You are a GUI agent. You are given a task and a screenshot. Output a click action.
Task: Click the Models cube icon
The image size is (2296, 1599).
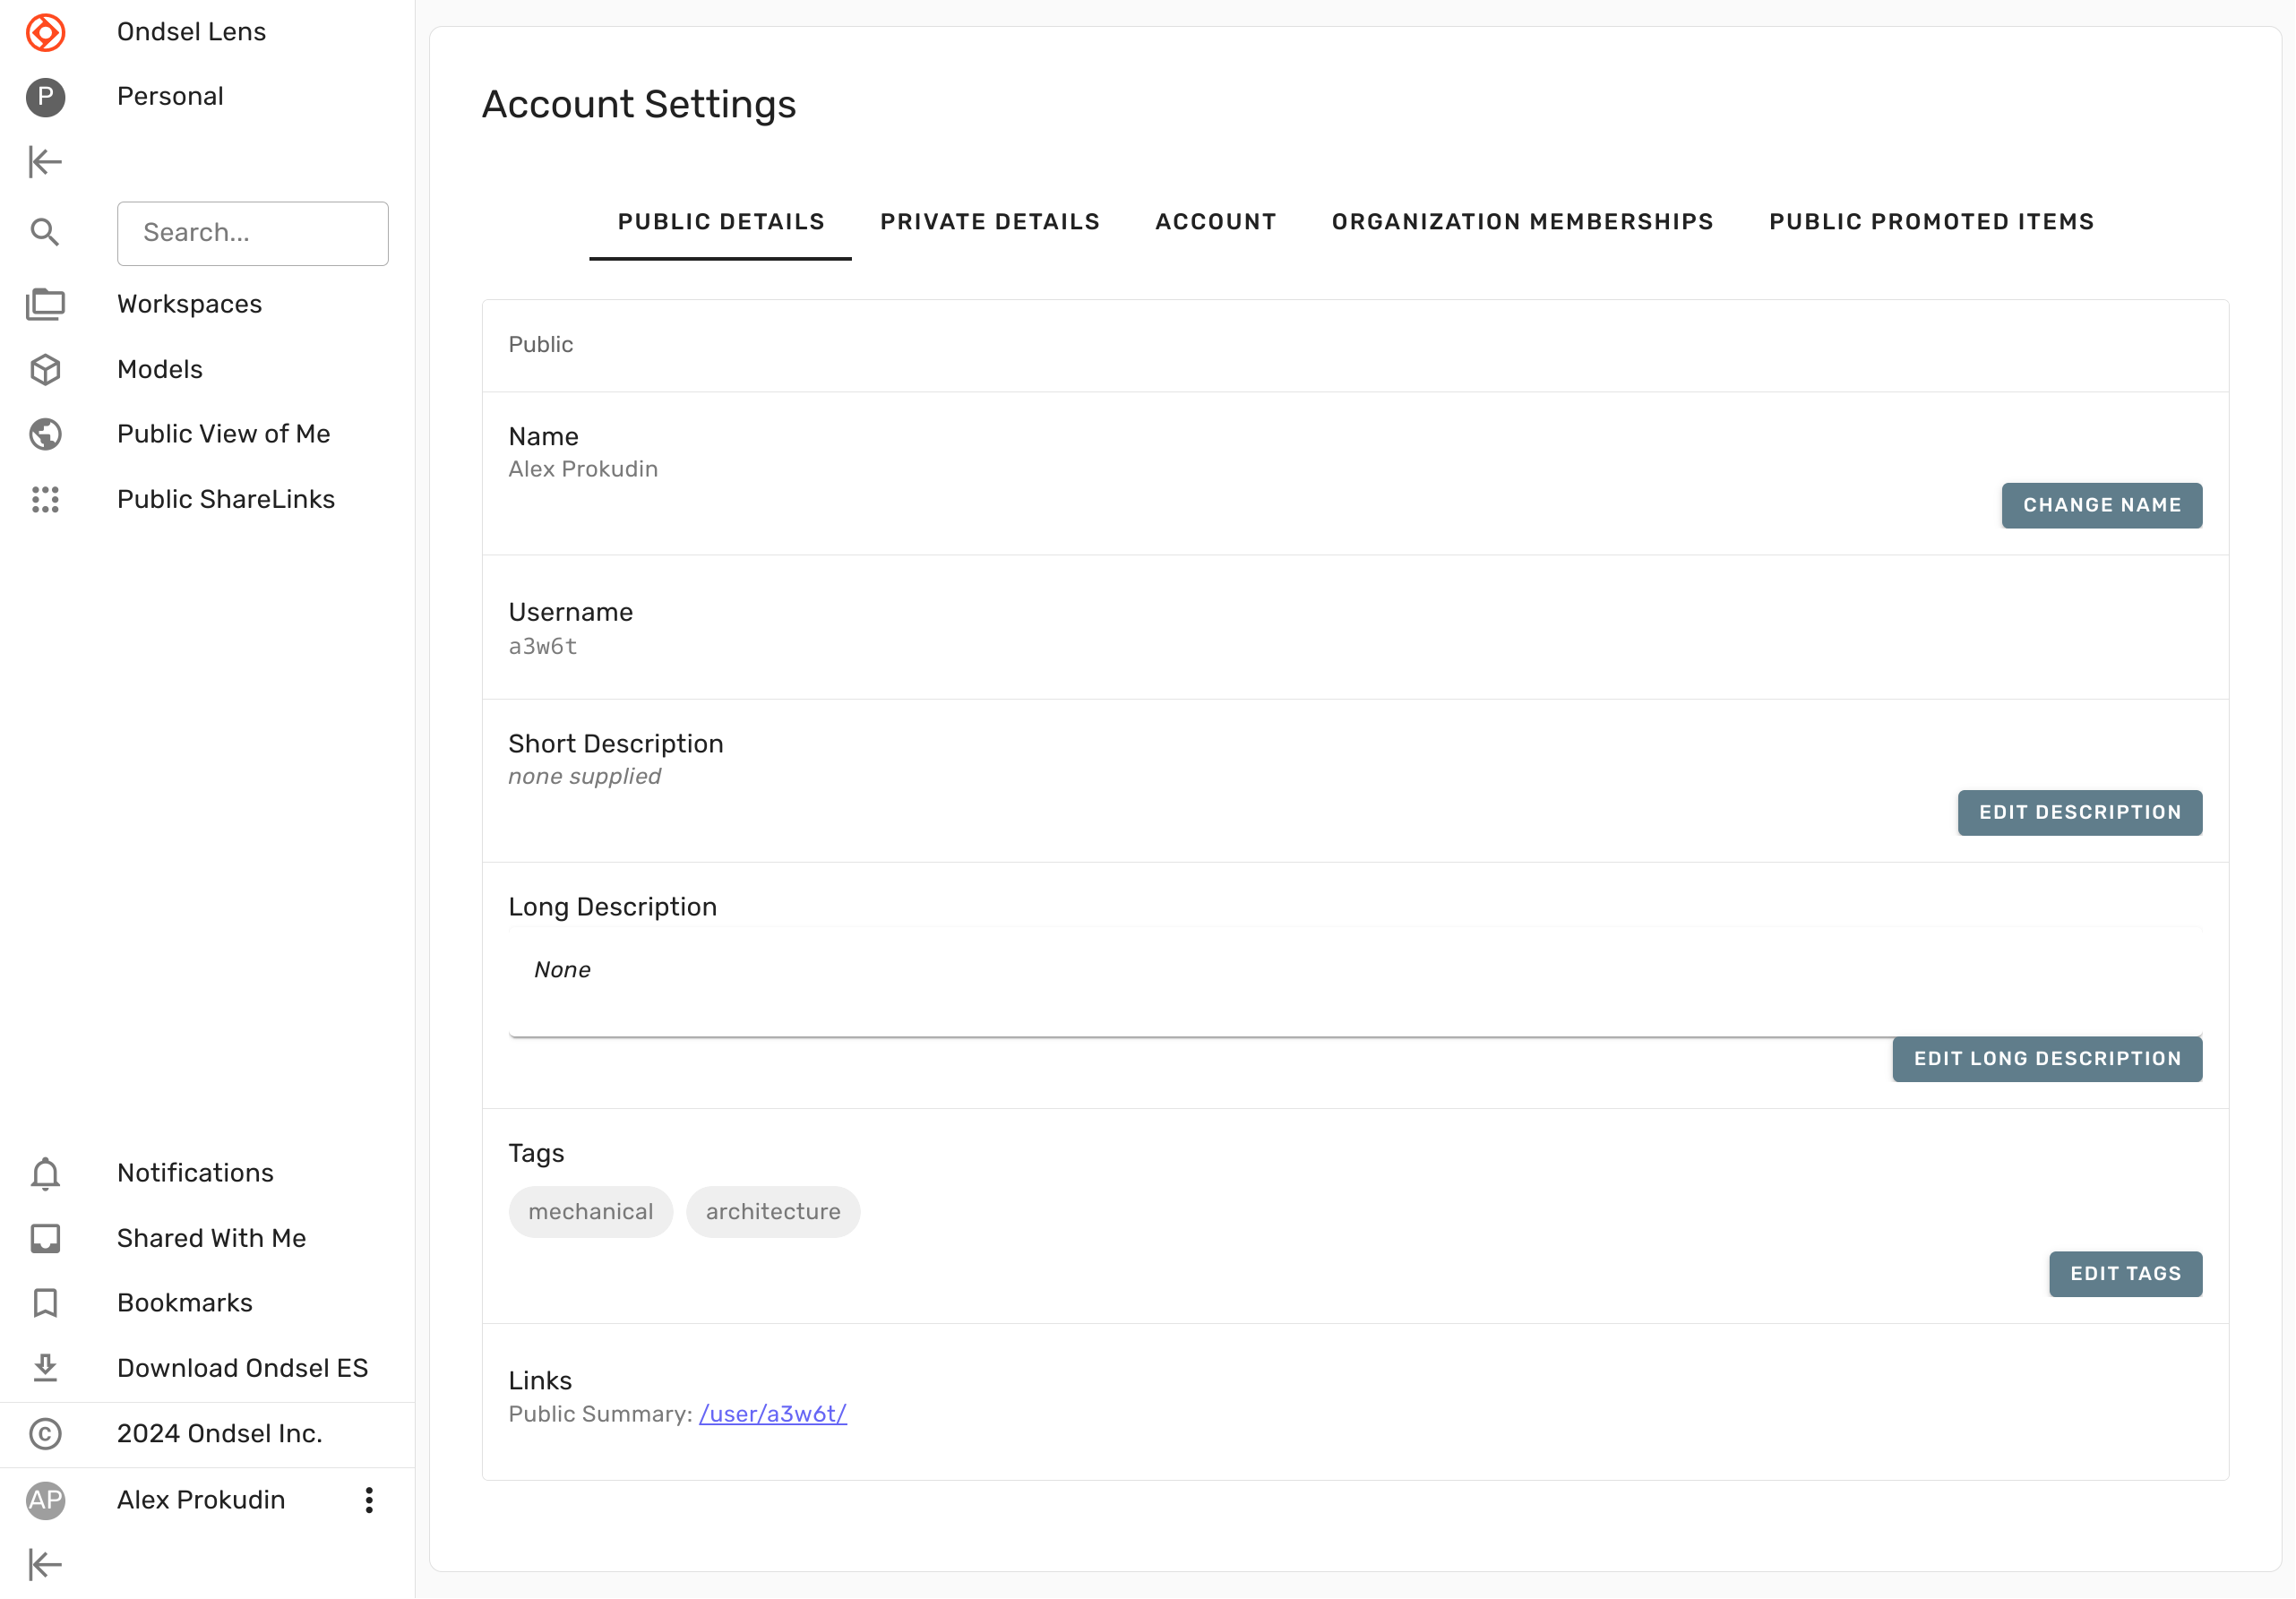(45, 370)
